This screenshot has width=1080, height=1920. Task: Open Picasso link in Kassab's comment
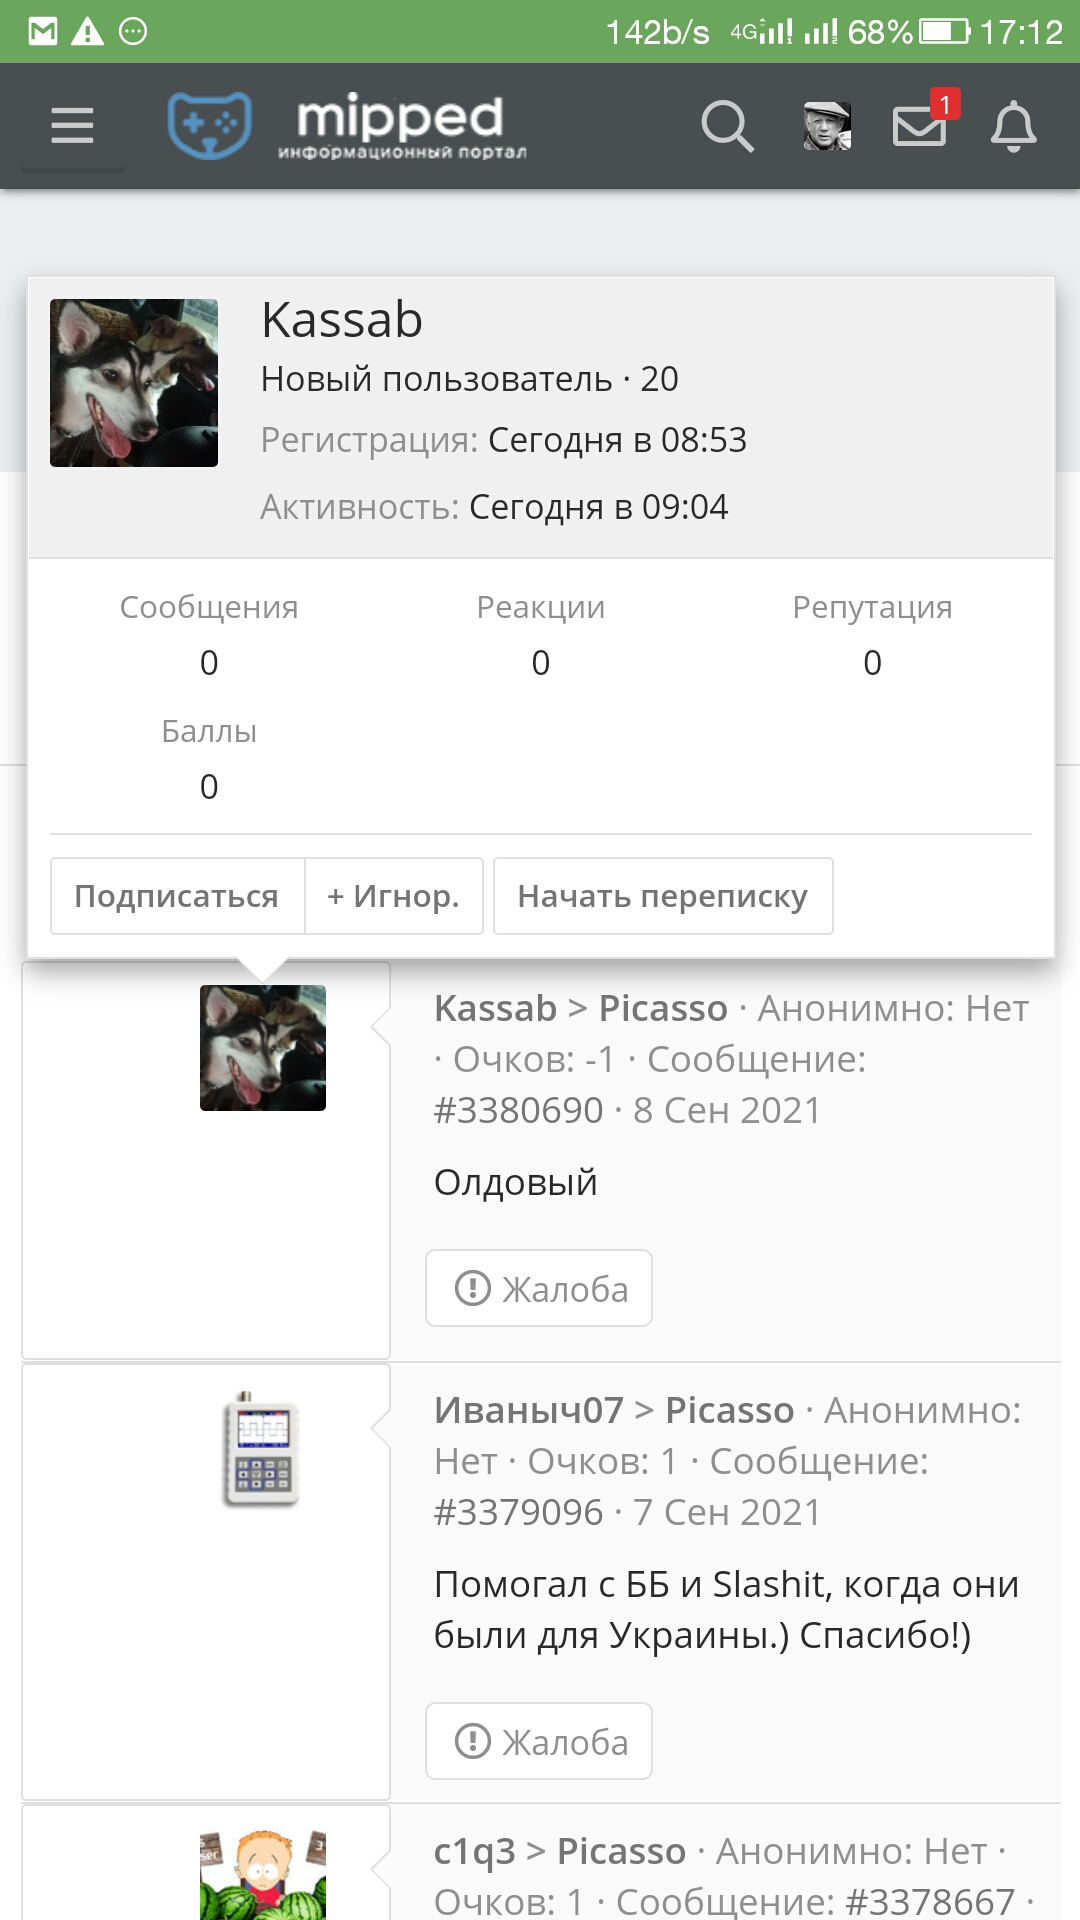pos(663,1008)
